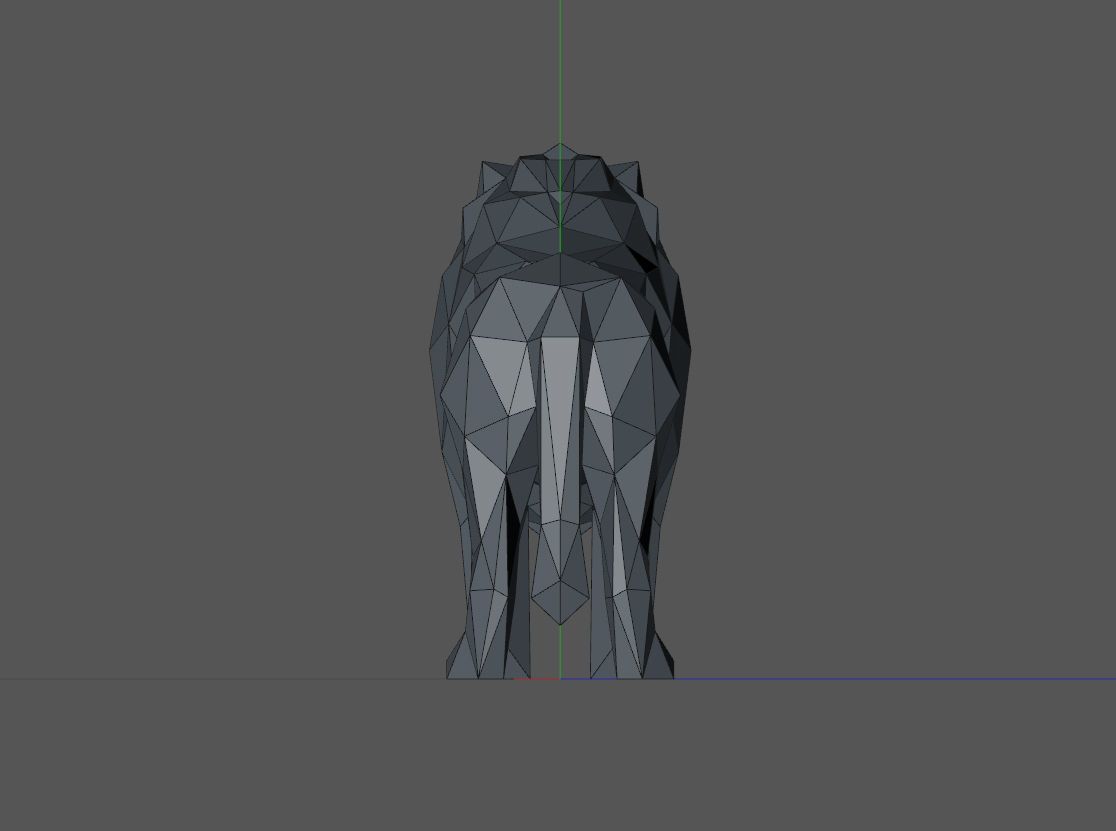Click the lion's tail tip polygon

tap(560, 602)
